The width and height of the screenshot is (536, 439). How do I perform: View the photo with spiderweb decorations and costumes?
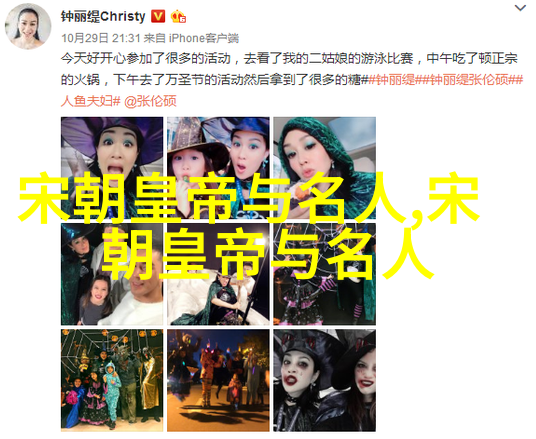[x=324, y=274]
